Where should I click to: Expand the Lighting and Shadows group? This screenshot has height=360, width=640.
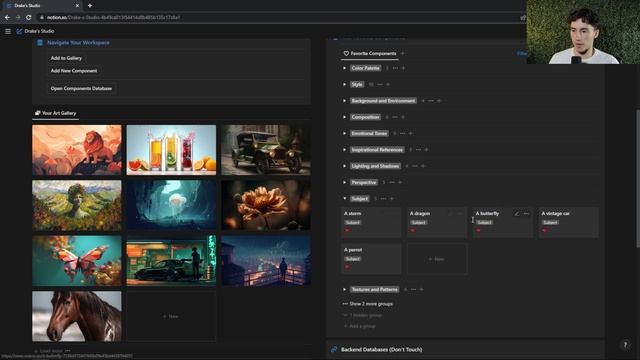click(344, 166)
